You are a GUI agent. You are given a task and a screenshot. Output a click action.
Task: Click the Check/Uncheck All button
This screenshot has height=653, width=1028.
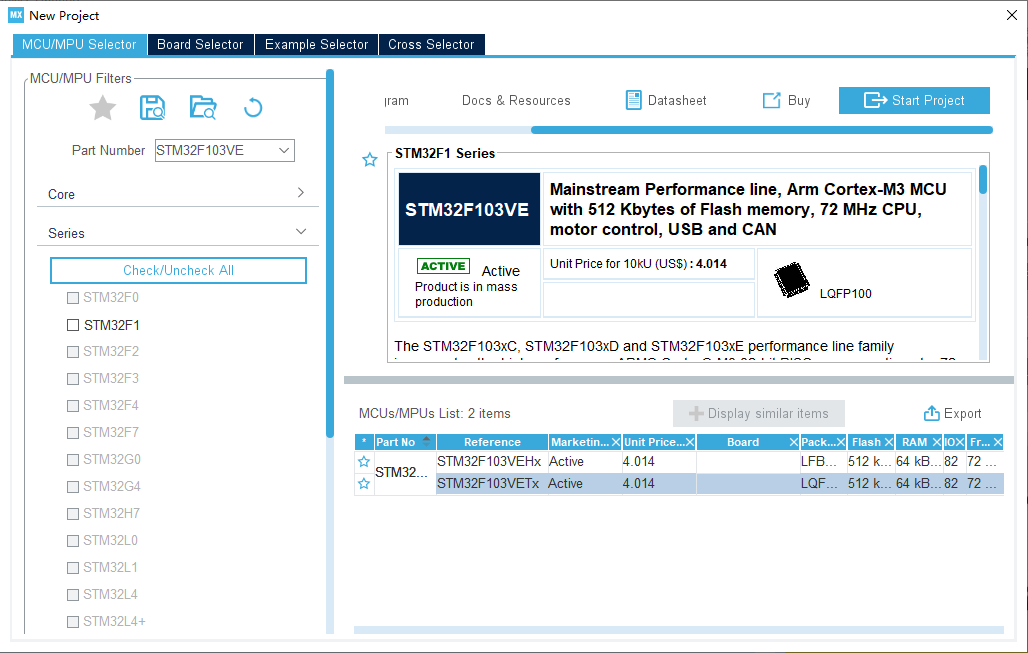(178, 270)
